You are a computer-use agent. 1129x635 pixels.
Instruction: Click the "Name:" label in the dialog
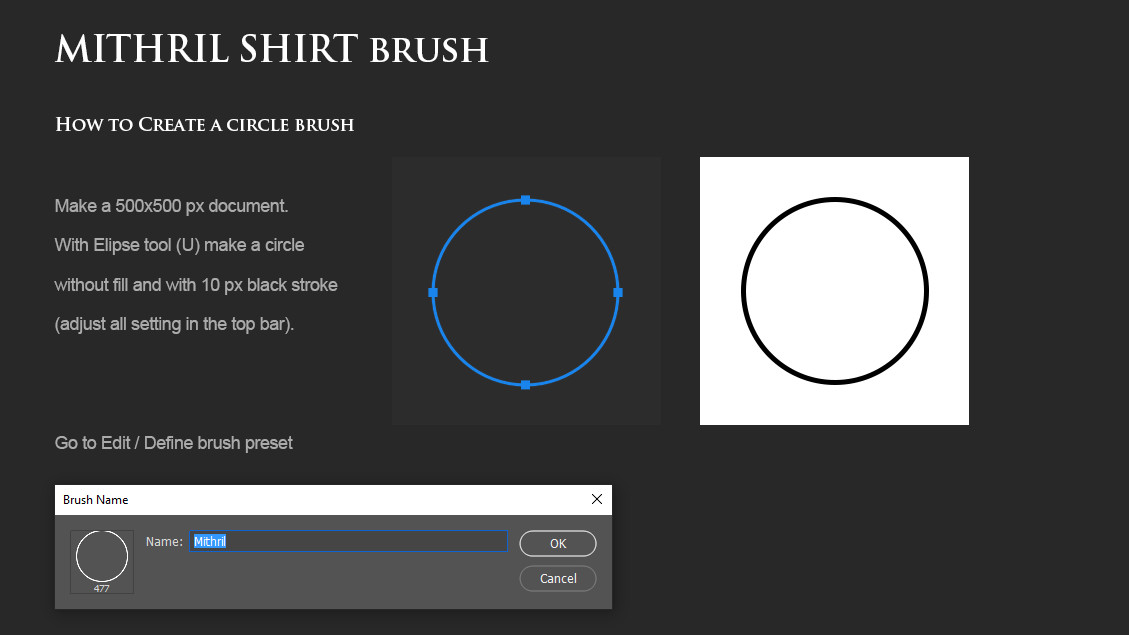pos(164,541)
